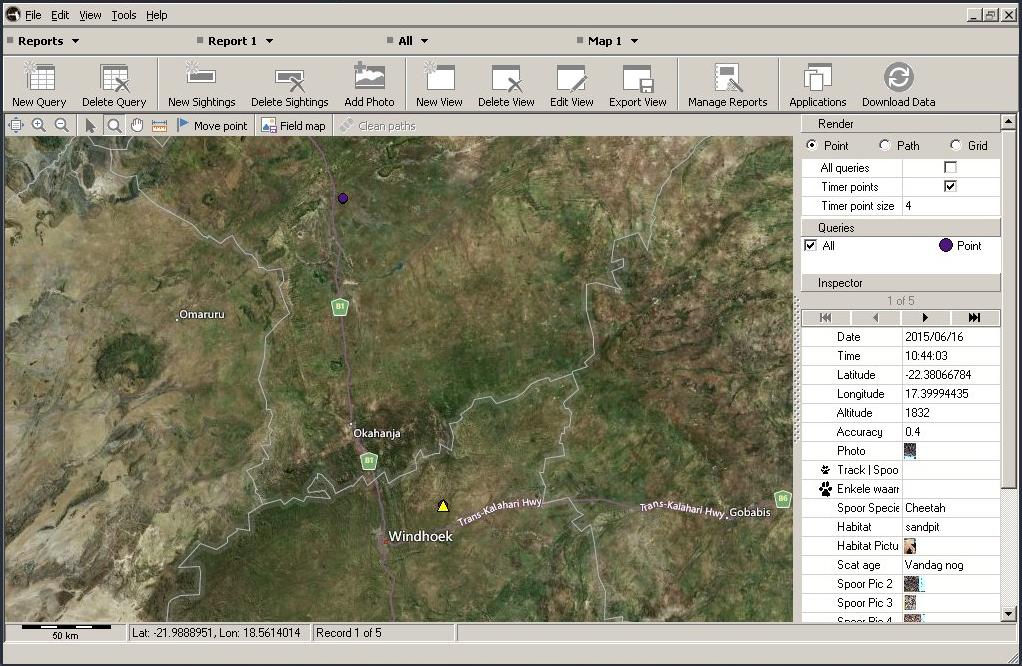
Task: Go to the next record in Inspector
Action: pyautogui.click(x=925, y=318)
